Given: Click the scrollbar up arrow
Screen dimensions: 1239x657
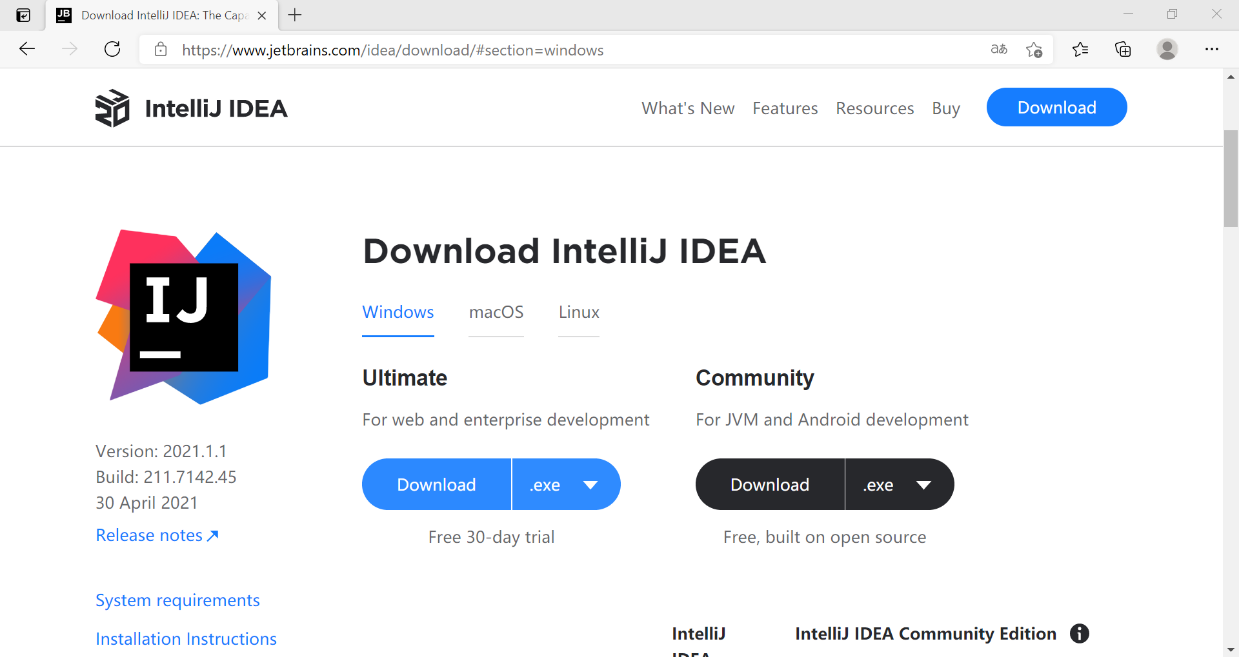Looking at the screenshot, I should [1231, 77].
